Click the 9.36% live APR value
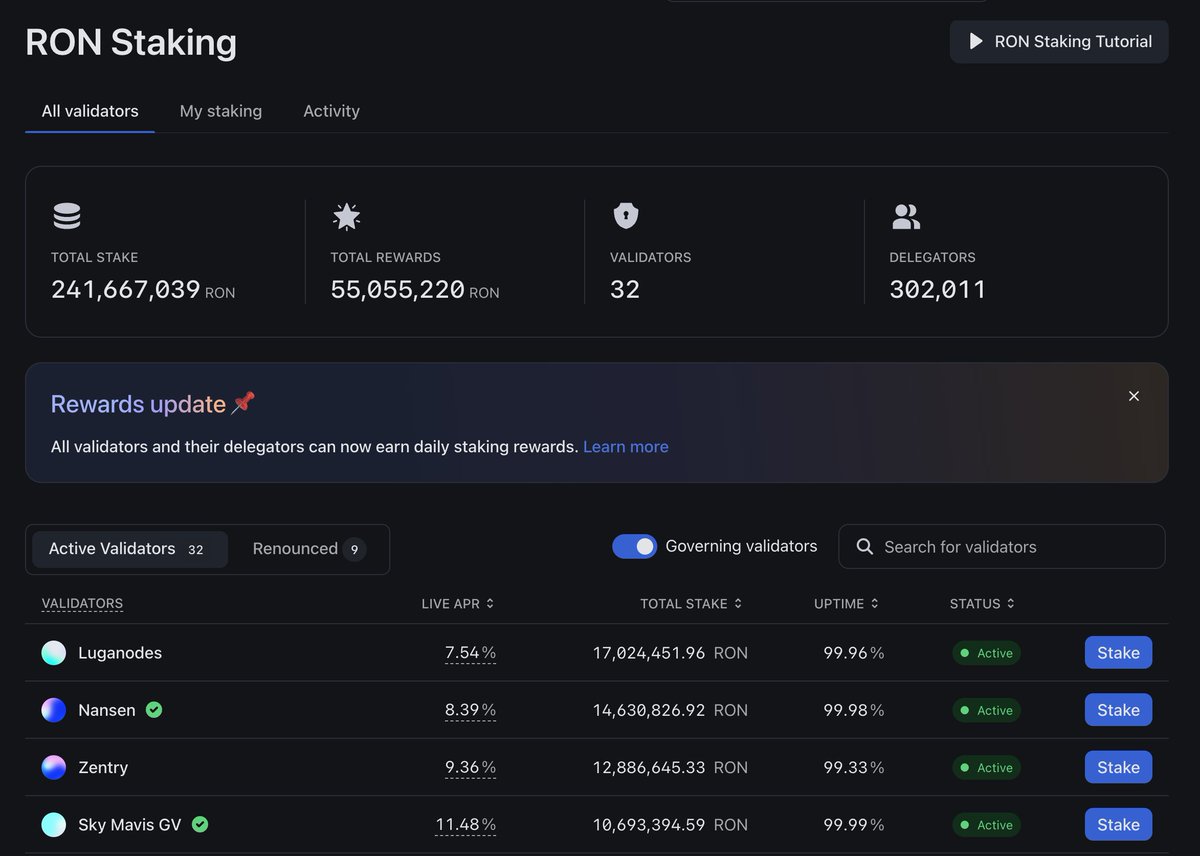 coord(470,768)
